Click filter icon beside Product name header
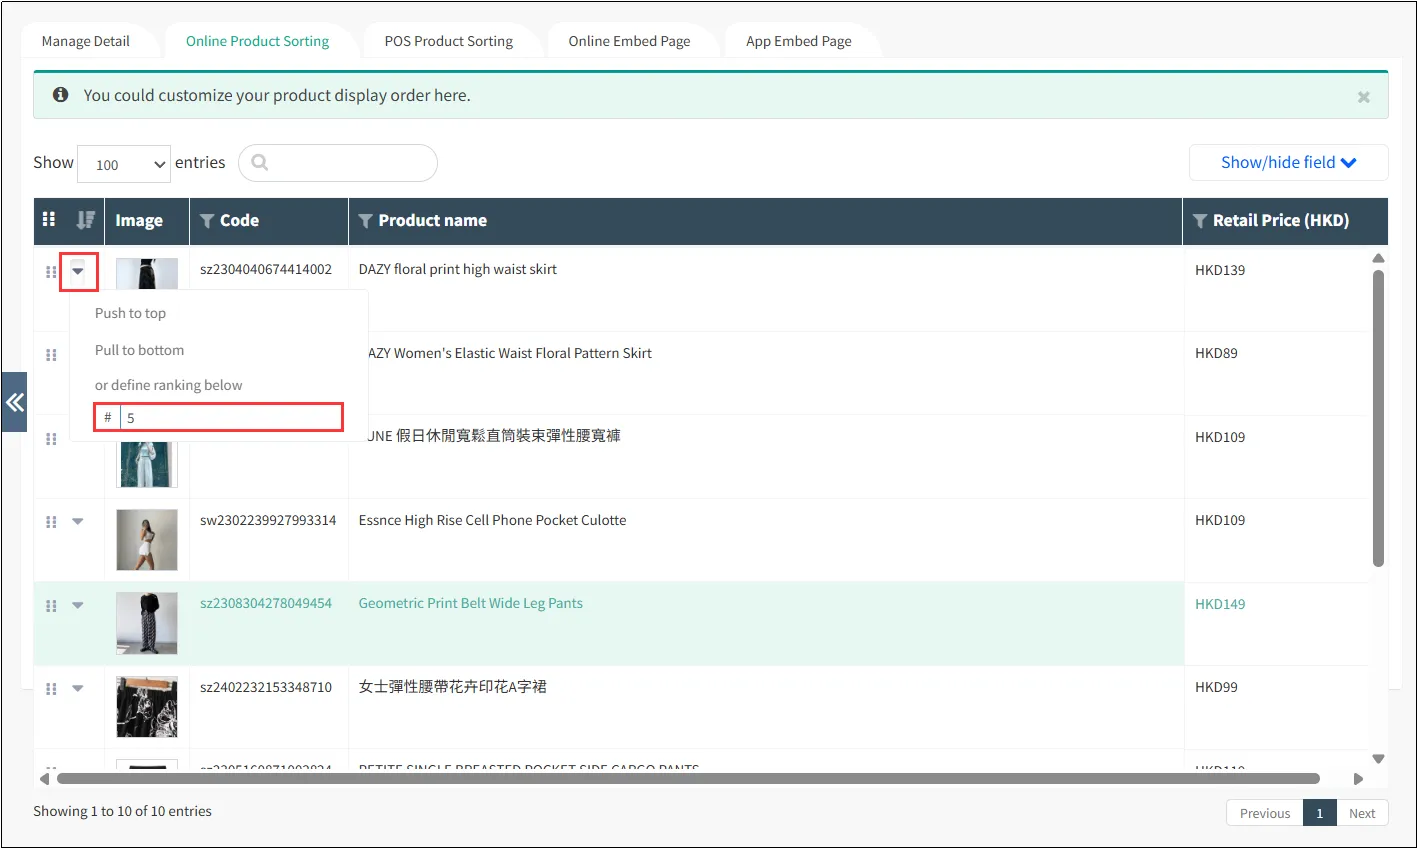1419x850 pixels. click(366, 221)
